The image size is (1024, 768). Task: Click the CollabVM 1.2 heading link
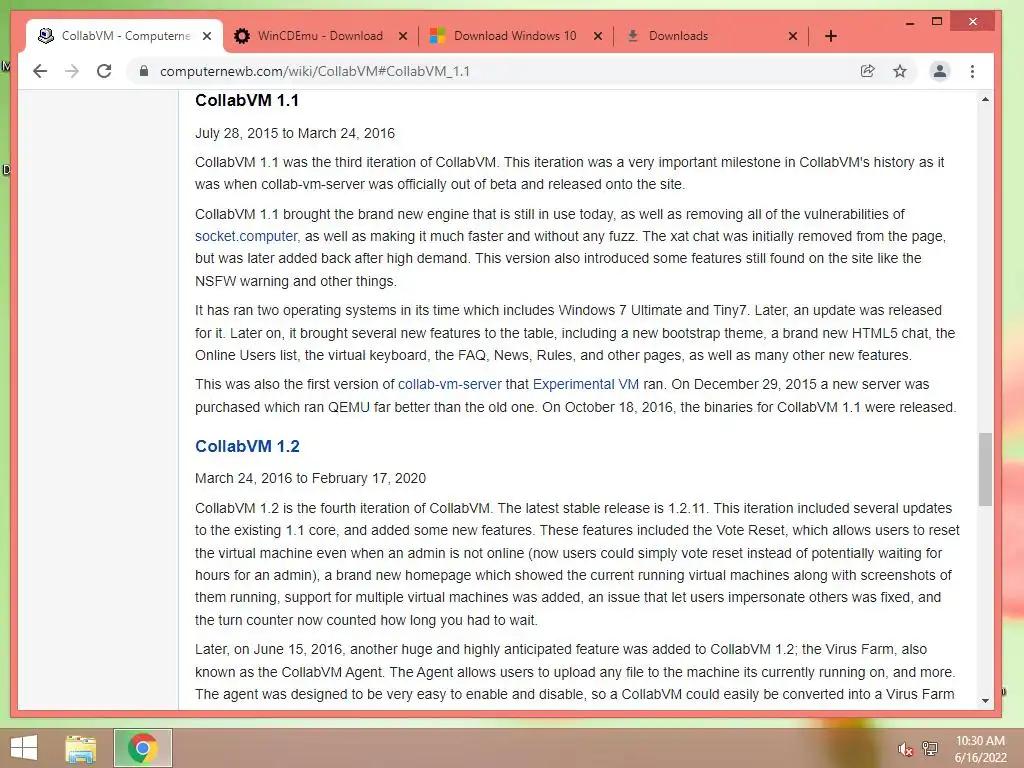pos(247,446)
